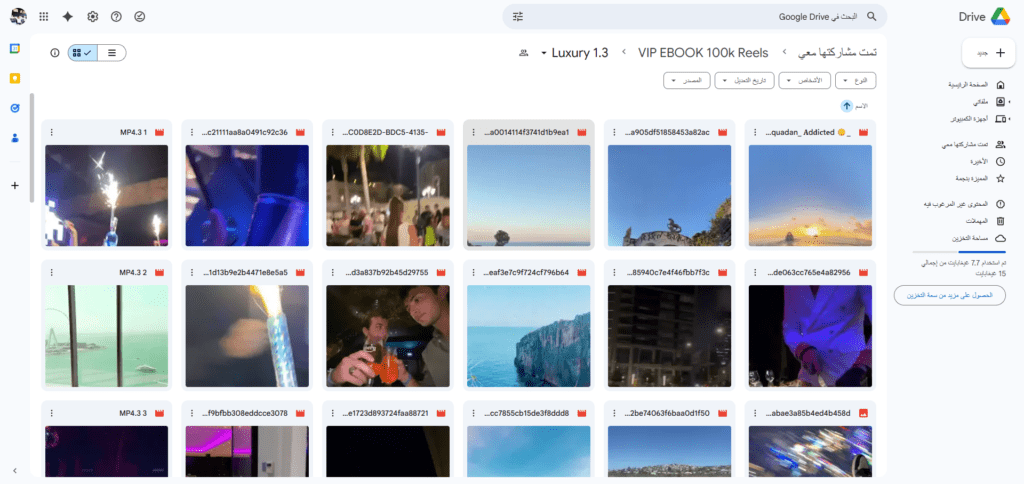Open Google Tasks in the side panel
This screenshot has width=1024, height=484.
click(15, 108)
